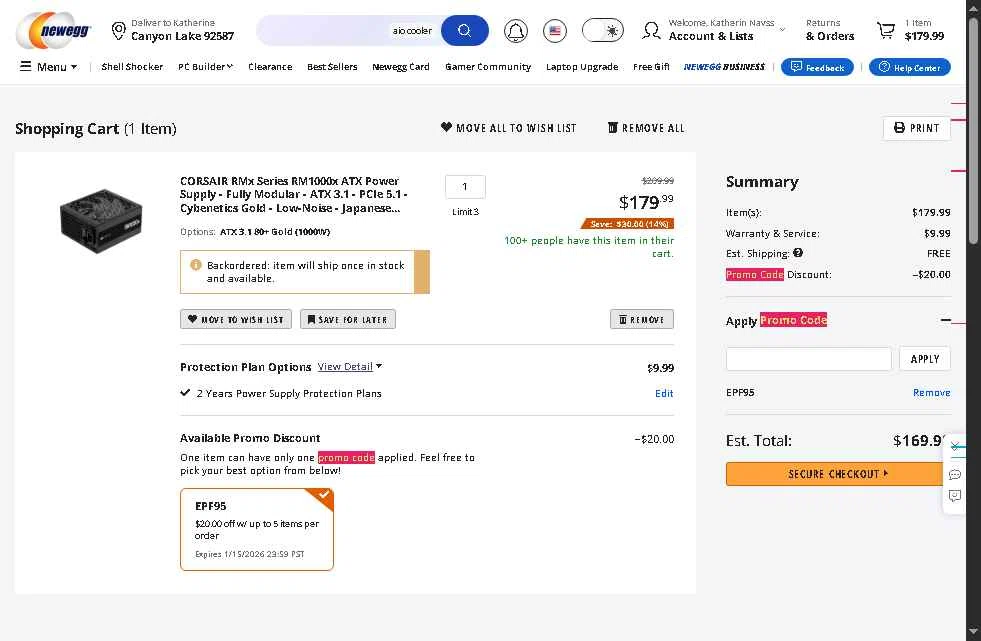
Task: Click the search magnifier button
Action: point(464,31)
